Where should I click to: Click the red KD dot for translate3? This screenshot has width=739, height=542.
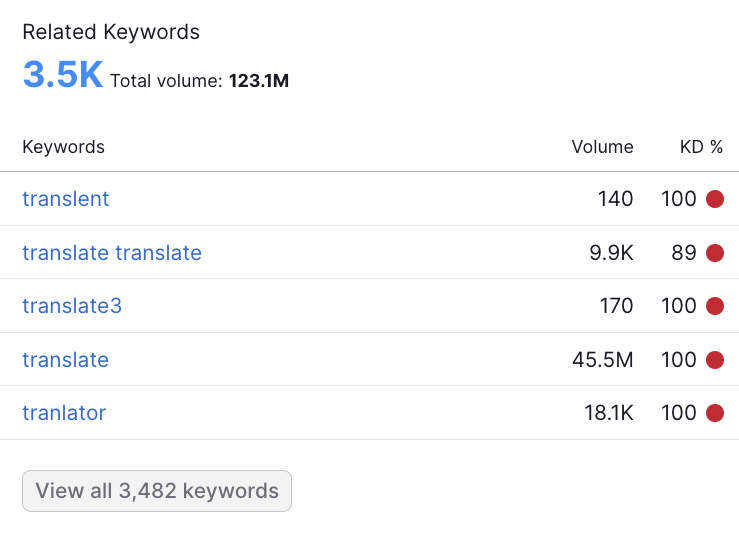tap(714, 306)
